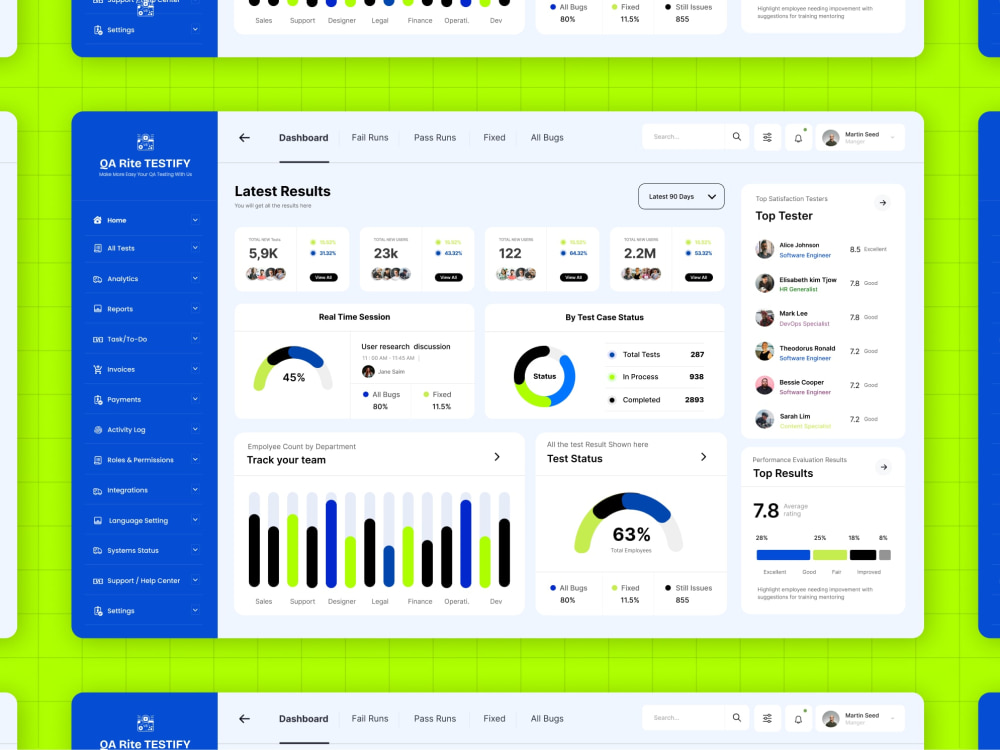Click the back arrow in main dashboard header
1000x750 pixels.
coord(244,138)
